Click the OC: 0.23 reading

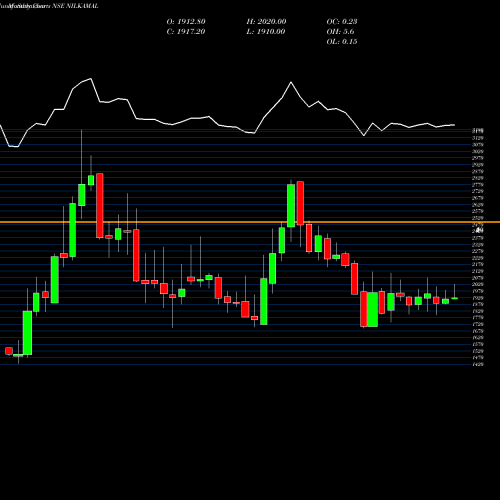point(342,21)
